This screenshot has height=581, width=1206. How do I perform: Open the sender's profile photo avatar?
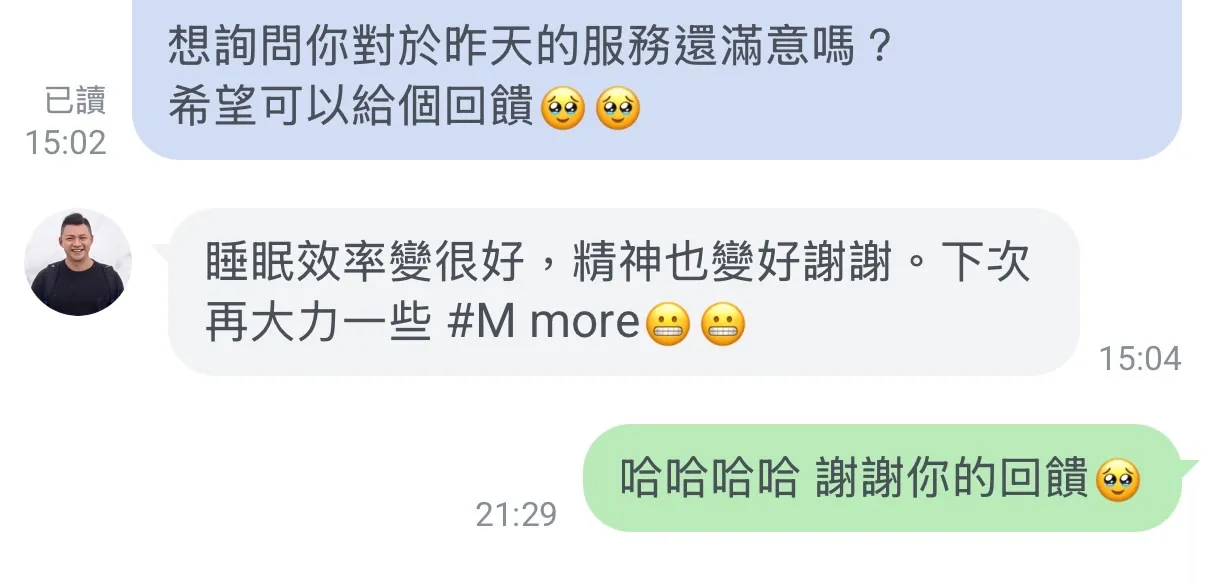coord(78,262)
